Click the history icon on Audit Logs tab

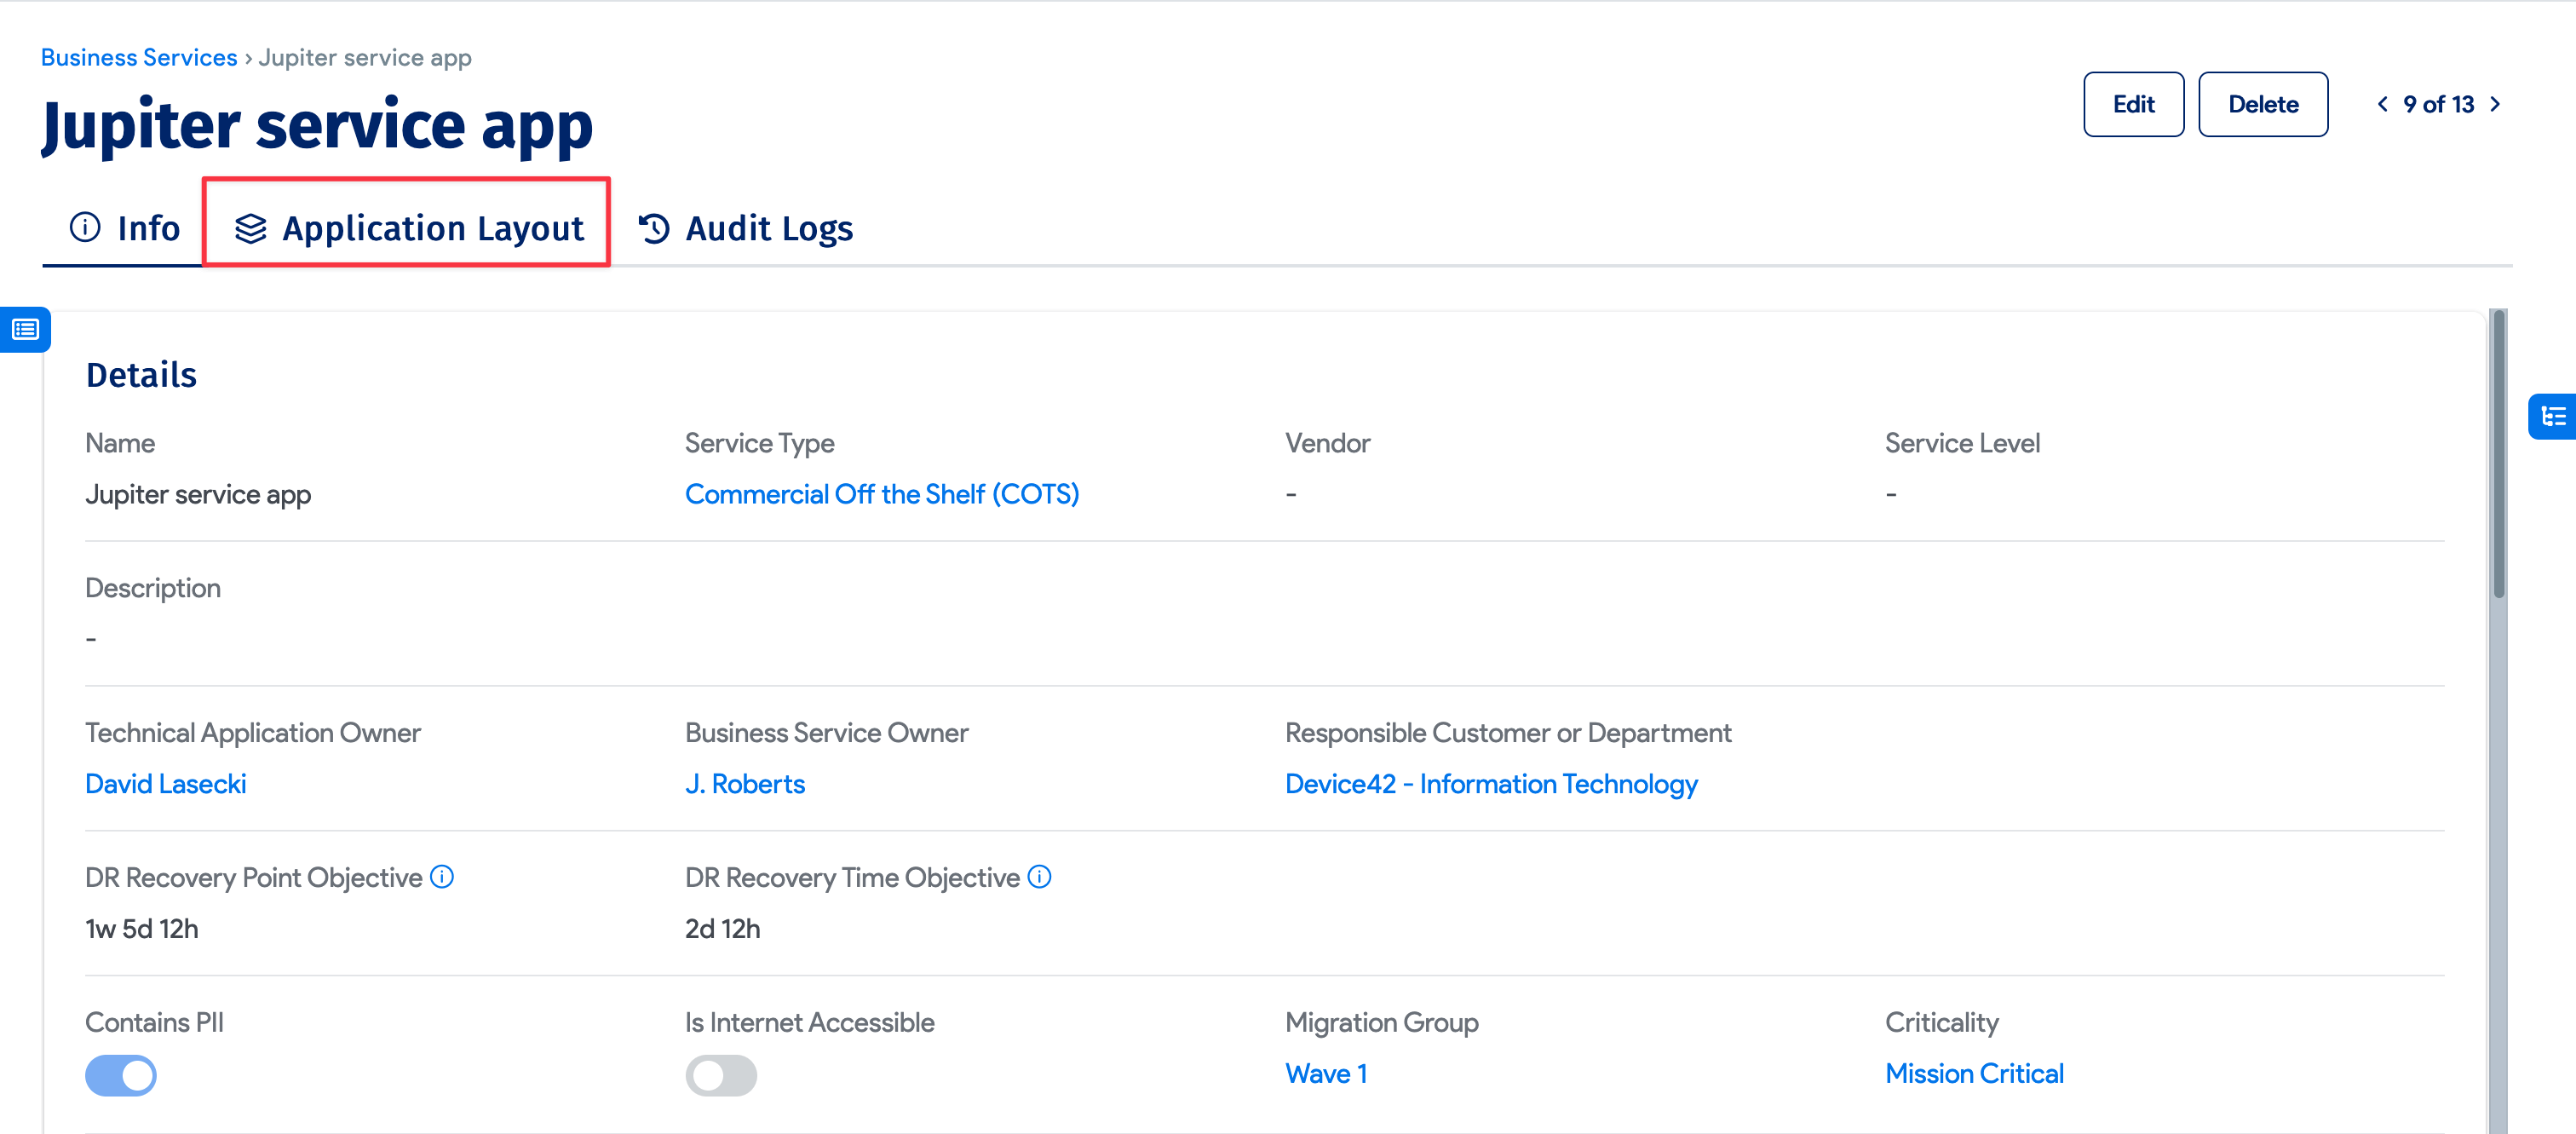coord(653,228)
